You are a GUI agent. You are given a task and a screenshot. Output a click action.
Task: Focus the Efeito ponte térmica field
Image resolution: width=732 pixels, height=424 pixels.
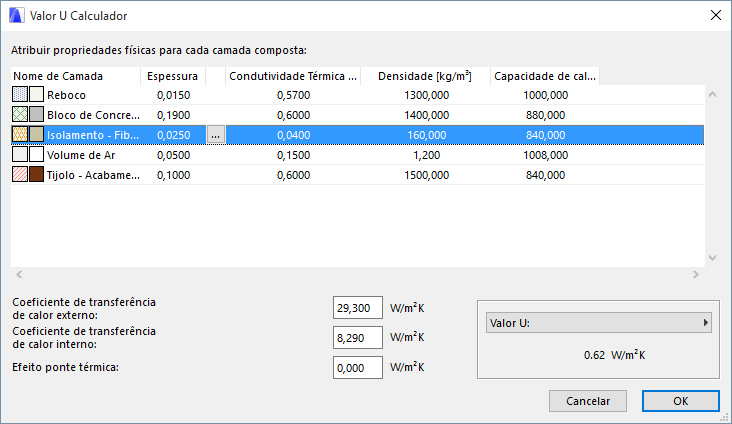358,367
